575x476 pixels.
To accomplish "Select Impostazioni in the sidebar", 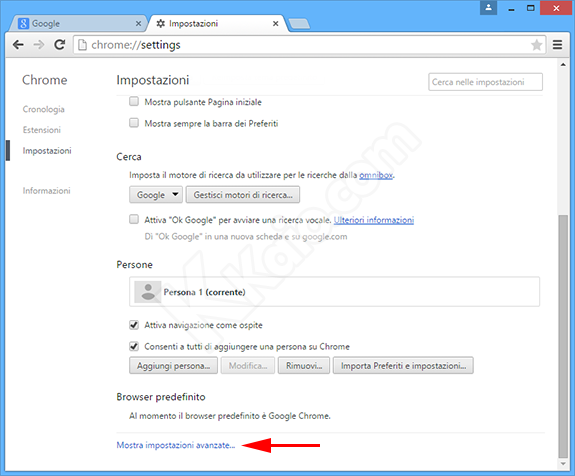I will pyautogui.click(x=47, y=151).
